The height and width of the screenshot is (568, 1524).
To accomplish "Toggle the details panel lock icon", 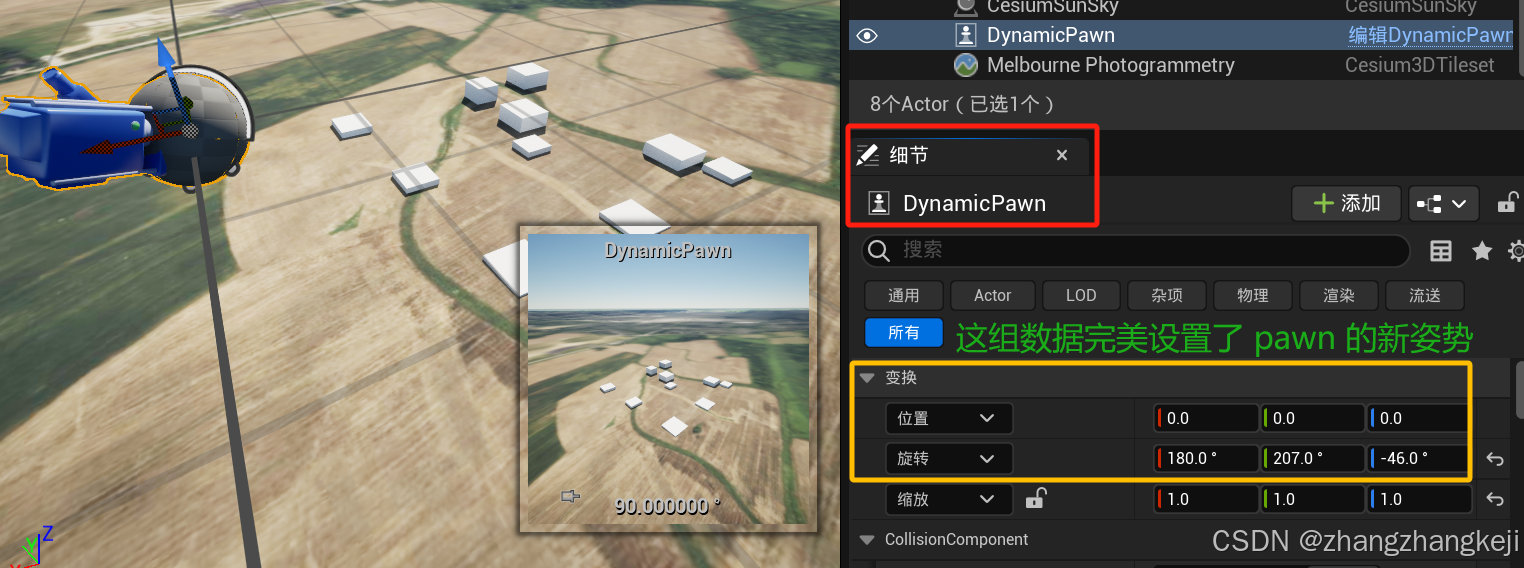I will pyautogui.click(x=1507, y=203).
